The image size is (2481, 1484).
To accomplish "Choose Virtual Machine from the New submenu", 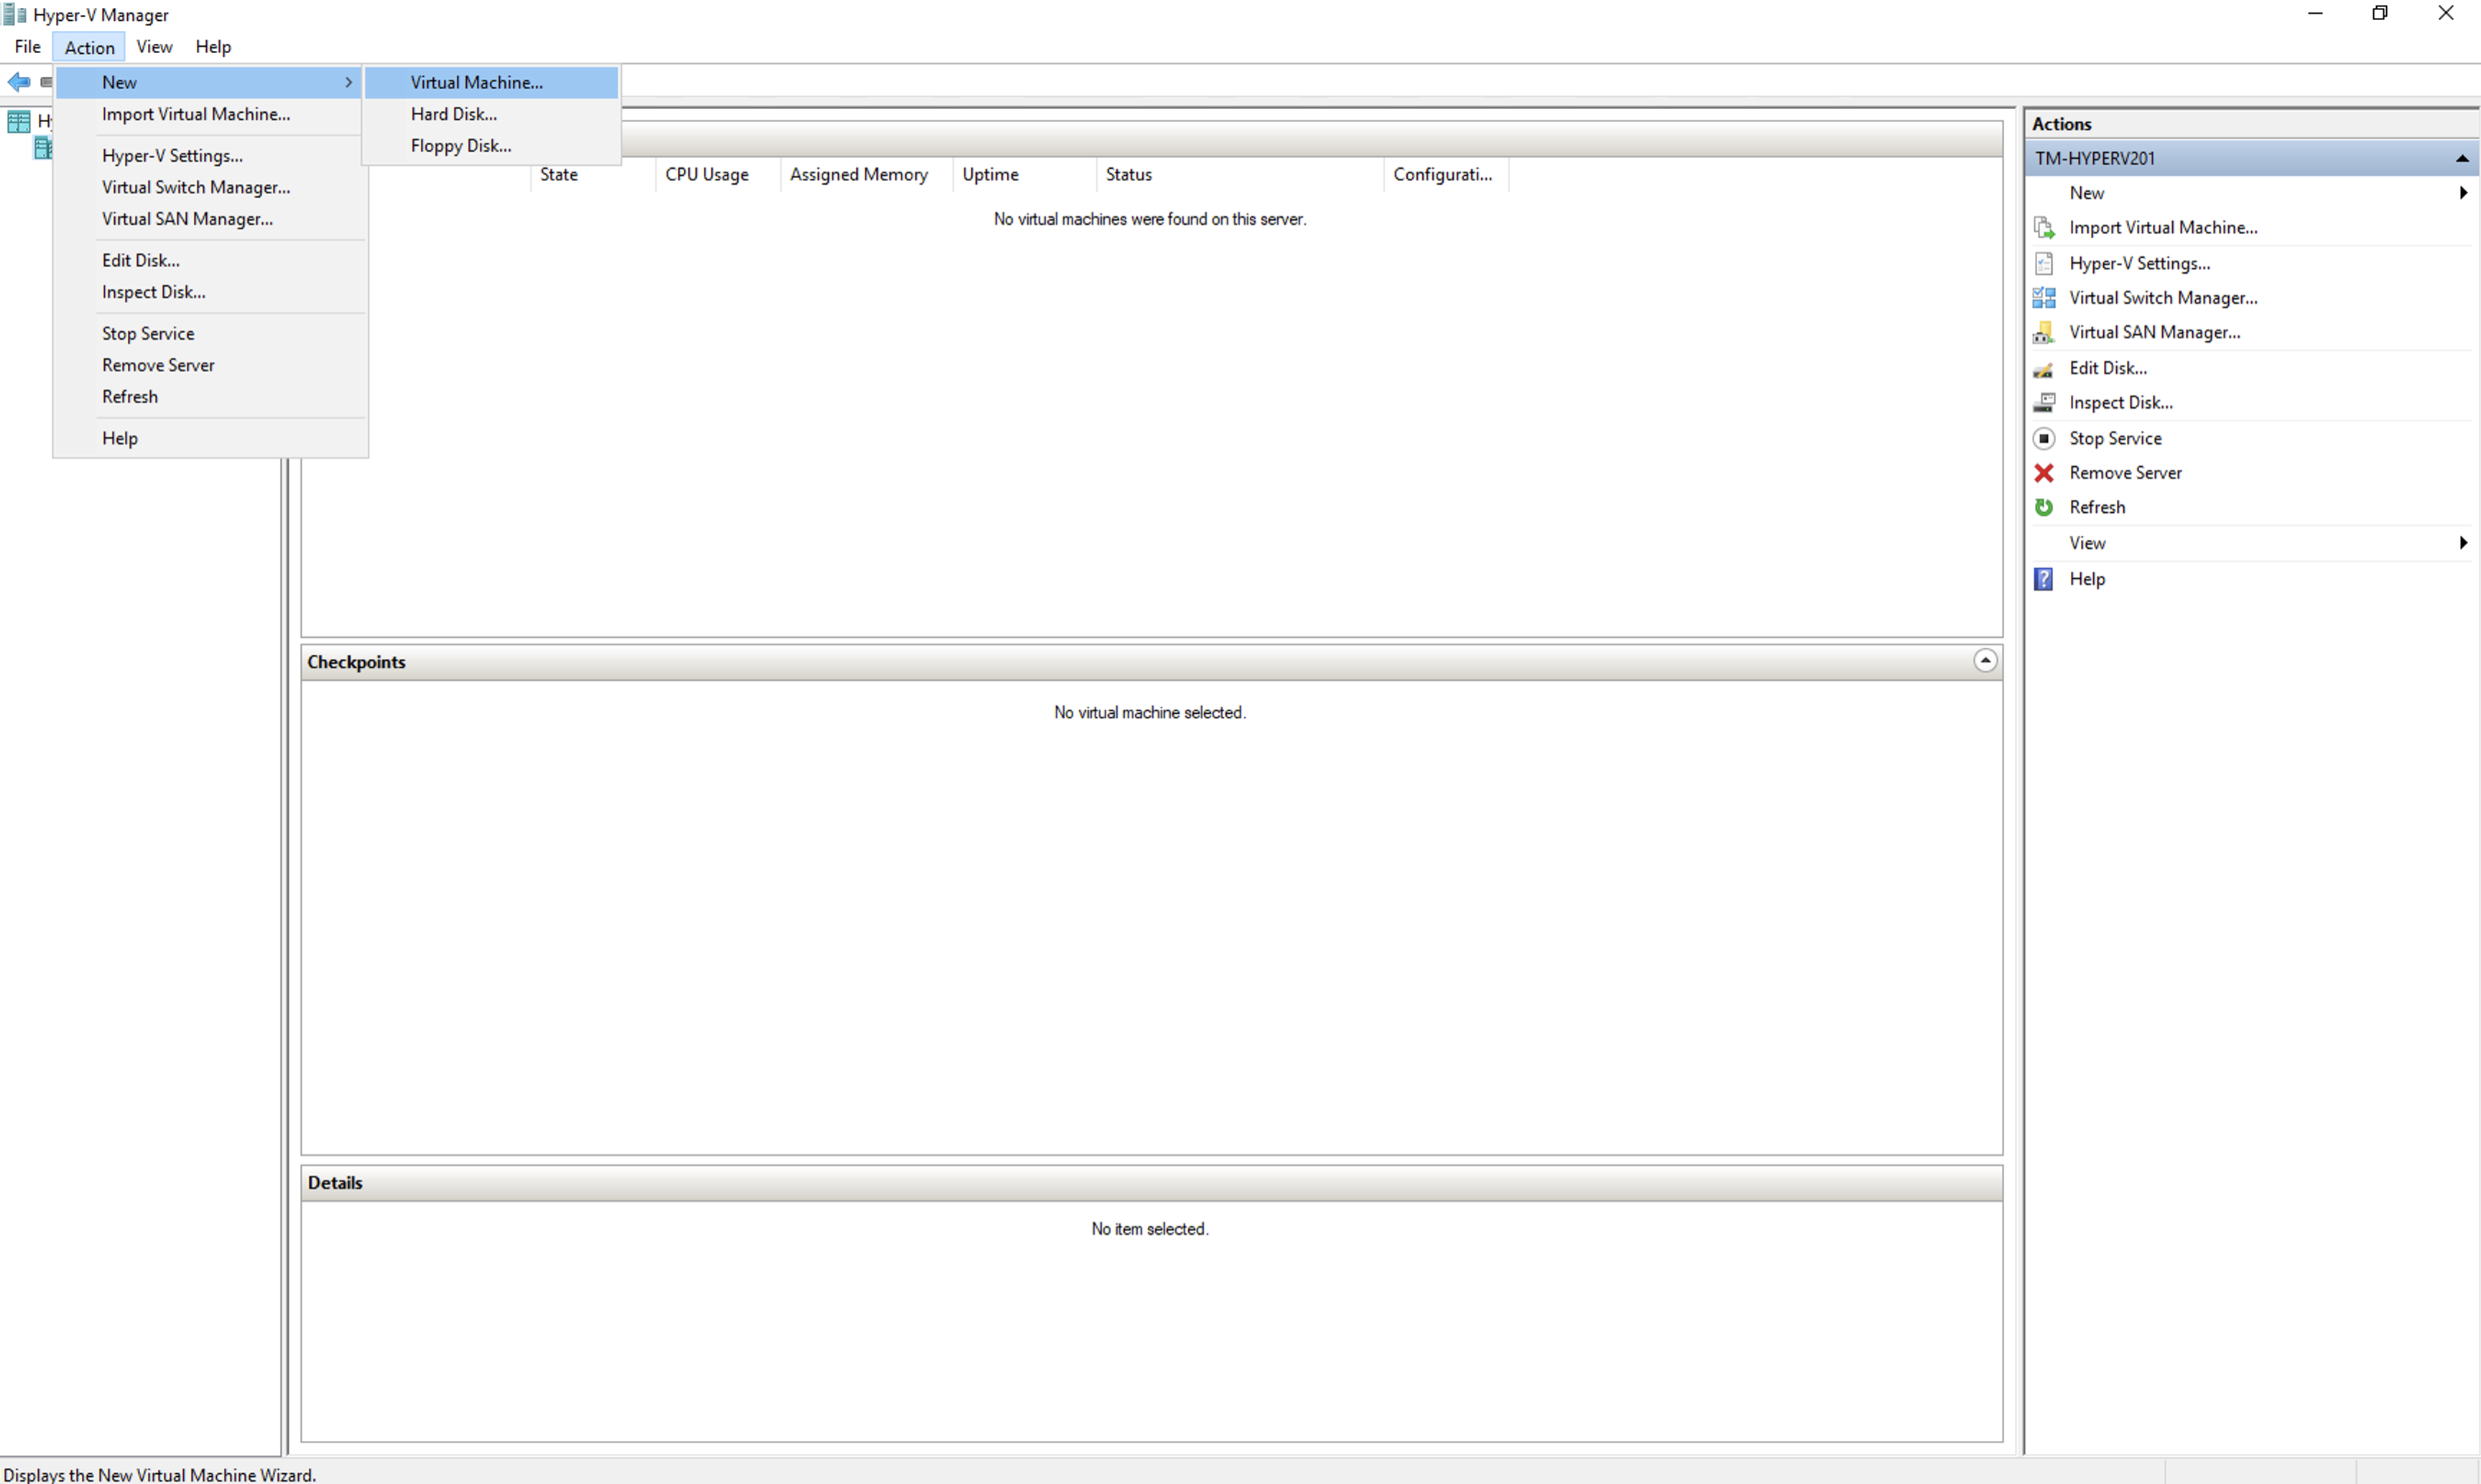I will tap(476, 82).
